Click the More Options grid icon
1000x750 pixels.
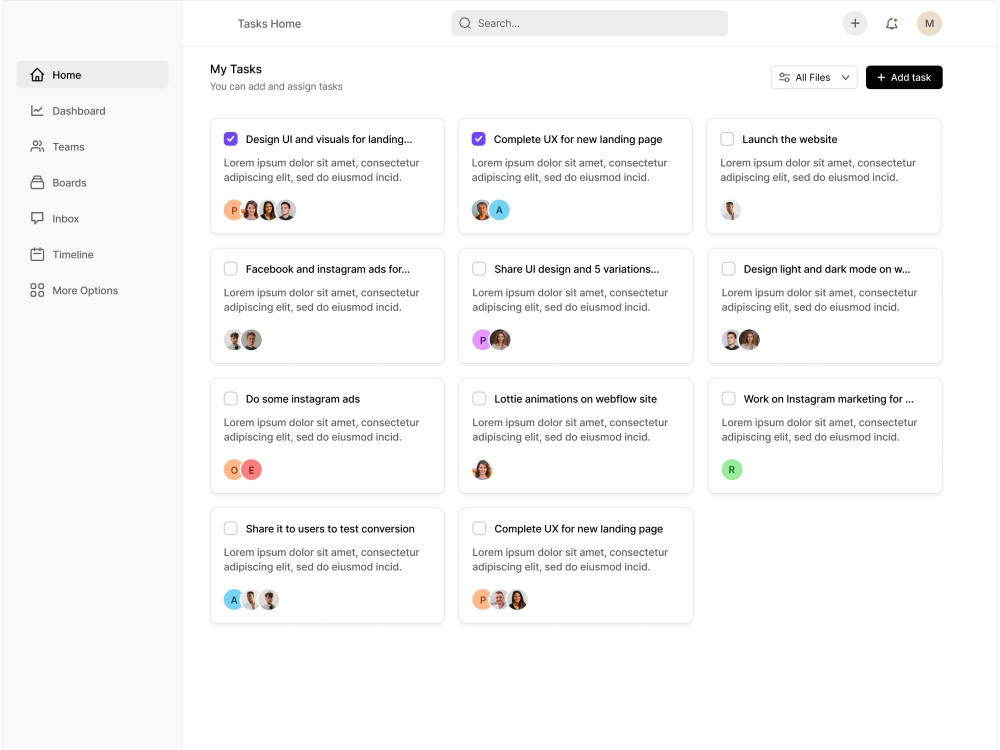pyautogui.click(x=37, y=290)
